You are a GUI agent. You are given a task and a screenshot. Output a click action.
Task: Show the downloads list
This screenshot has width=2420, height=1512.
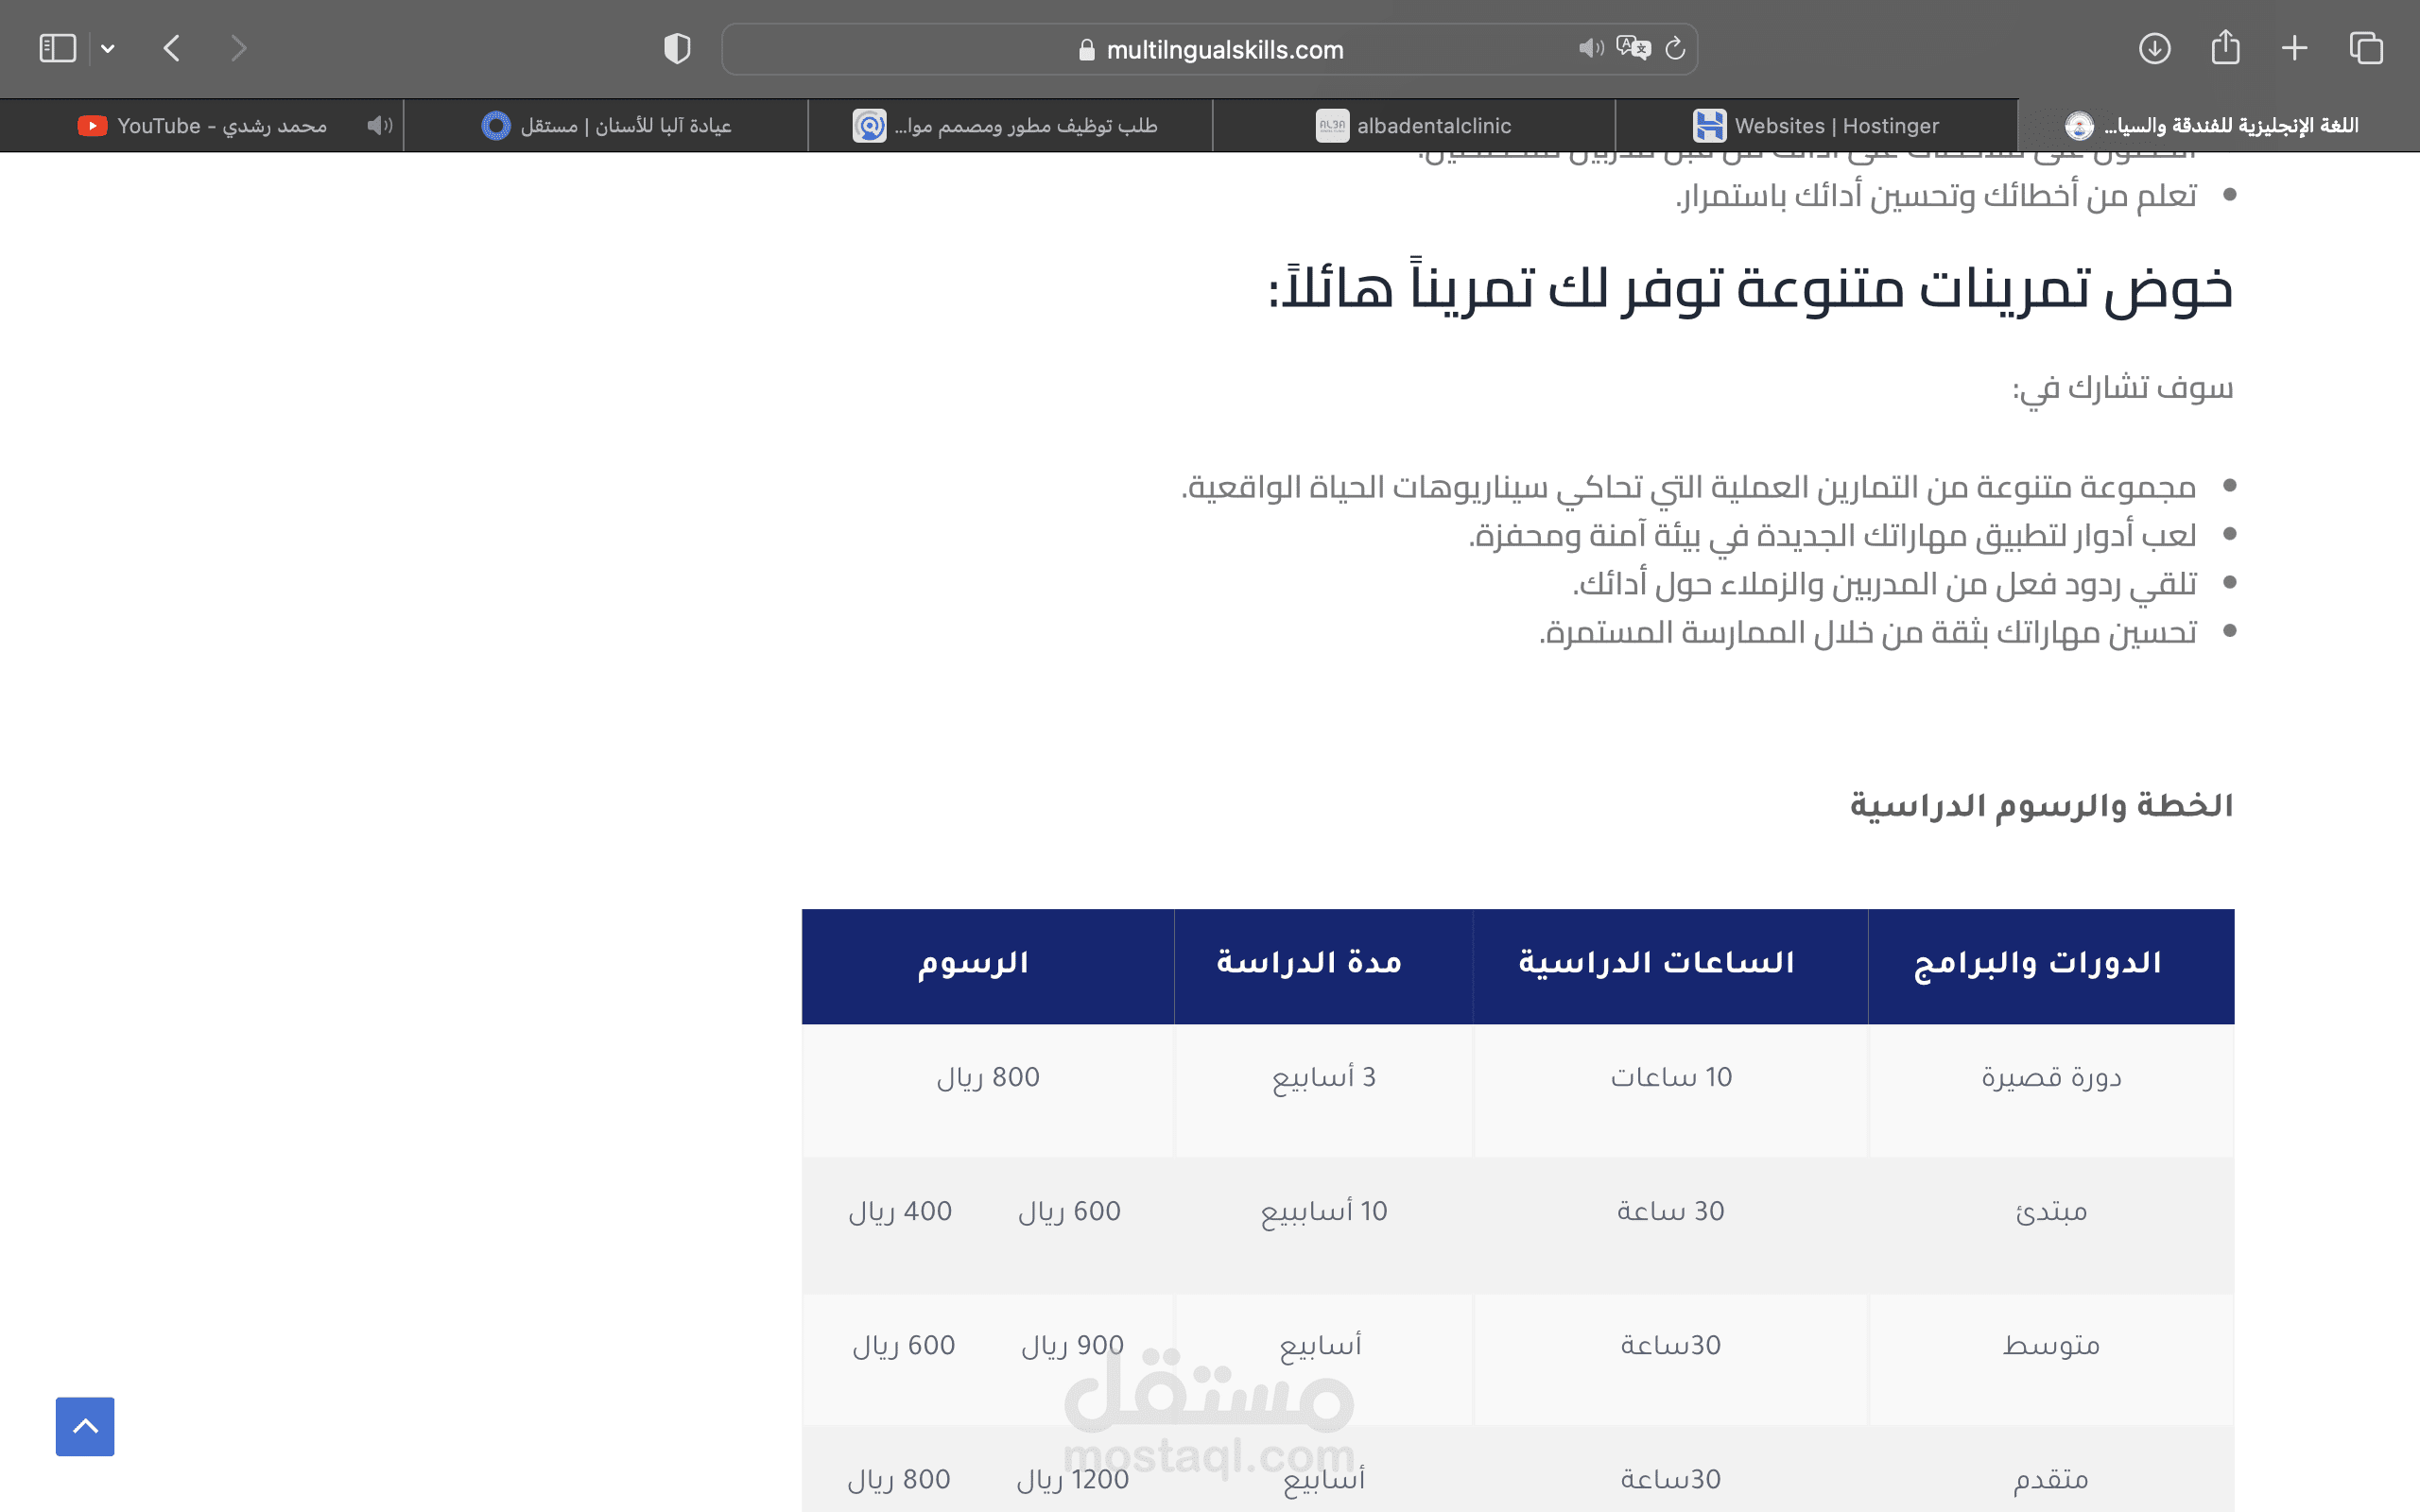tap(2154, 48)
